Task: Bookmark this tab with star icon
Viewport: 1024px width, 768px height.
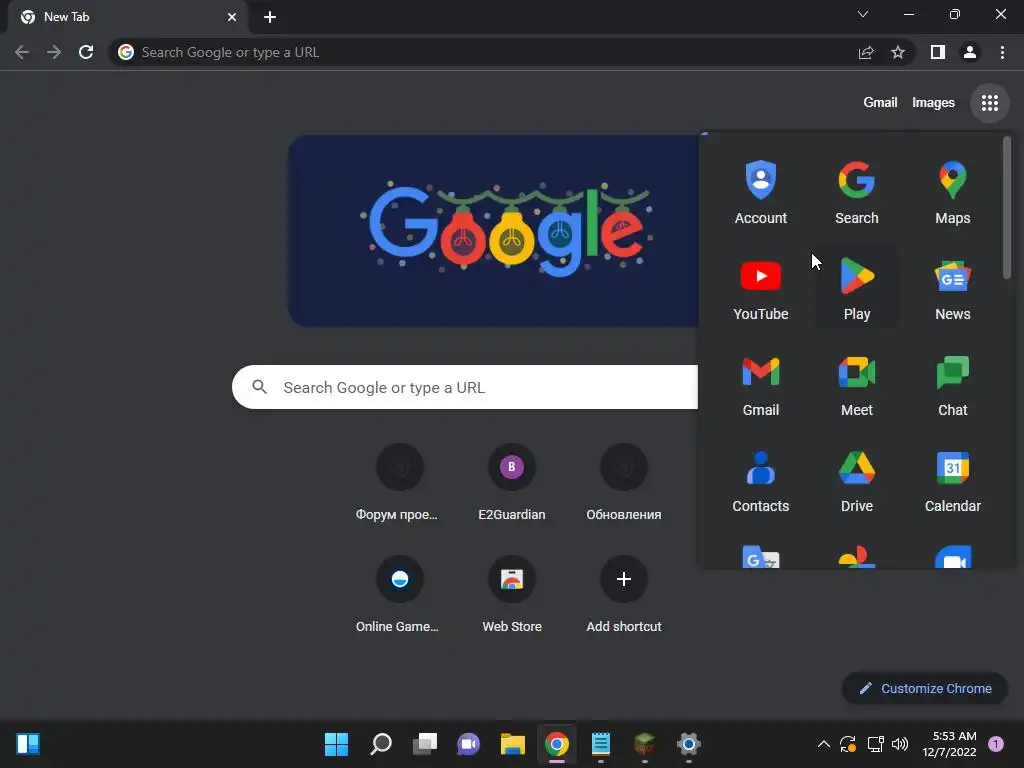Action: [898, 52]
